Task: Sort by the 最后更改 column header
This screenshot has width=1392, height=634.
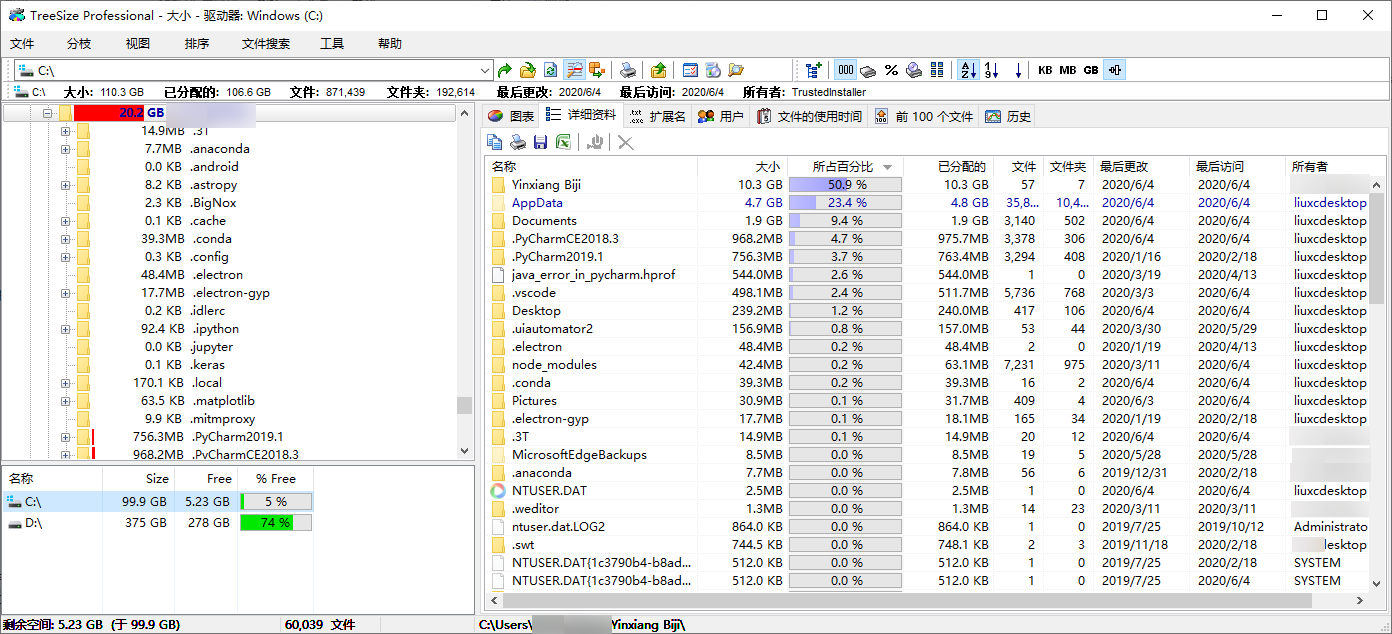Action: tap(1142, 167)
